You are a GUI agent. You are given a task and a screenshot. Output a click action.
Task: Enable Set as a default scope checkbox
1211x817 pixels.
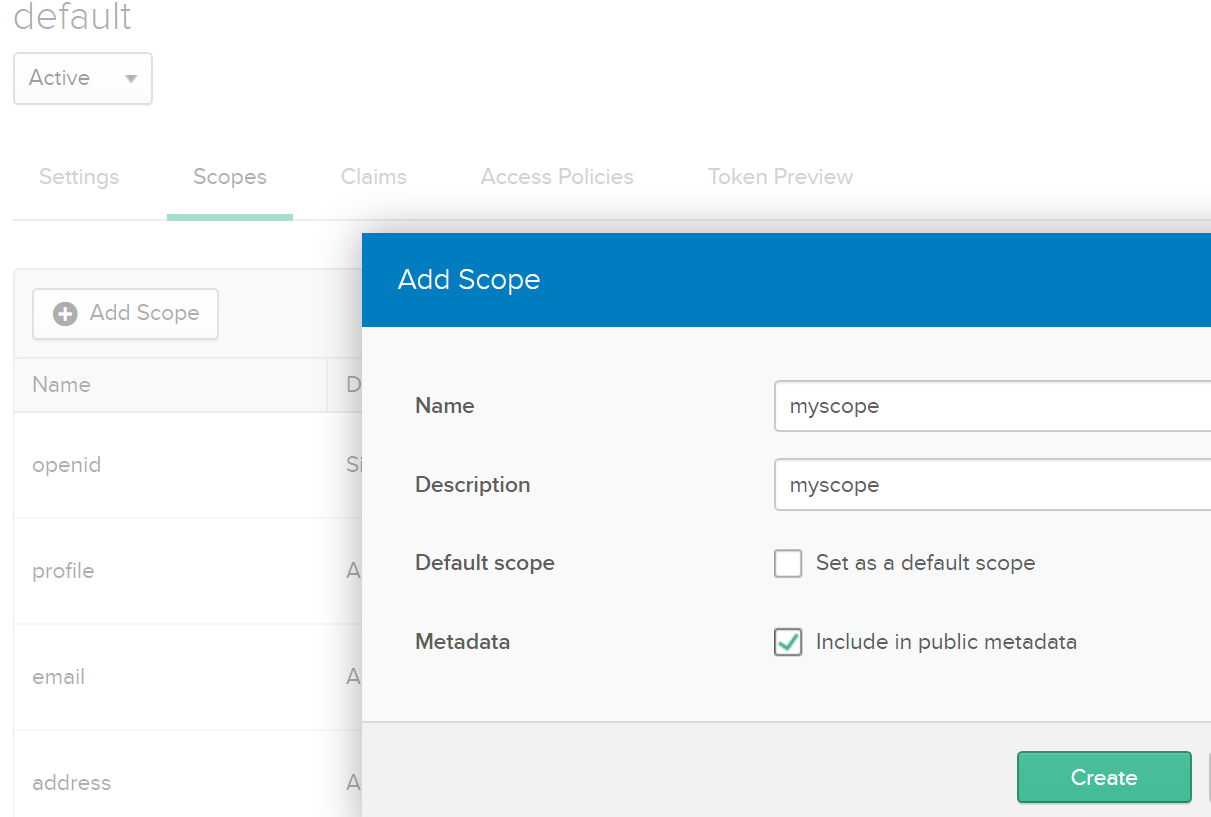pos(788,563)
